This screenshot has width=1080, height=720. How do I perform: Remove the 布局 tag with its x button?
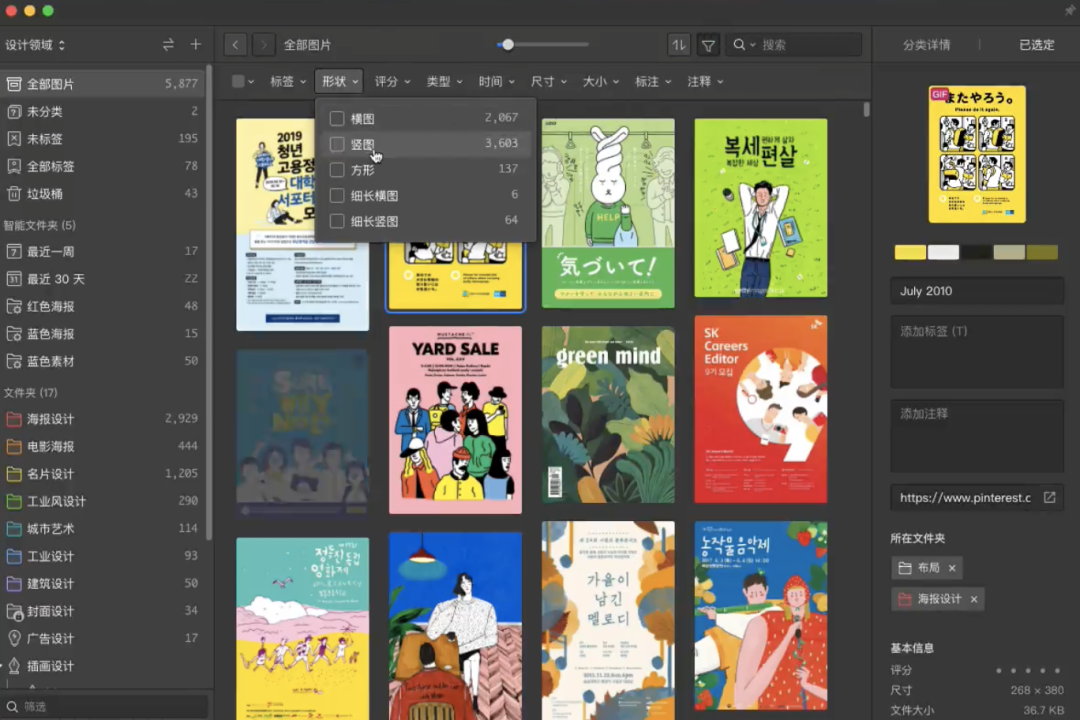(951, 567)
